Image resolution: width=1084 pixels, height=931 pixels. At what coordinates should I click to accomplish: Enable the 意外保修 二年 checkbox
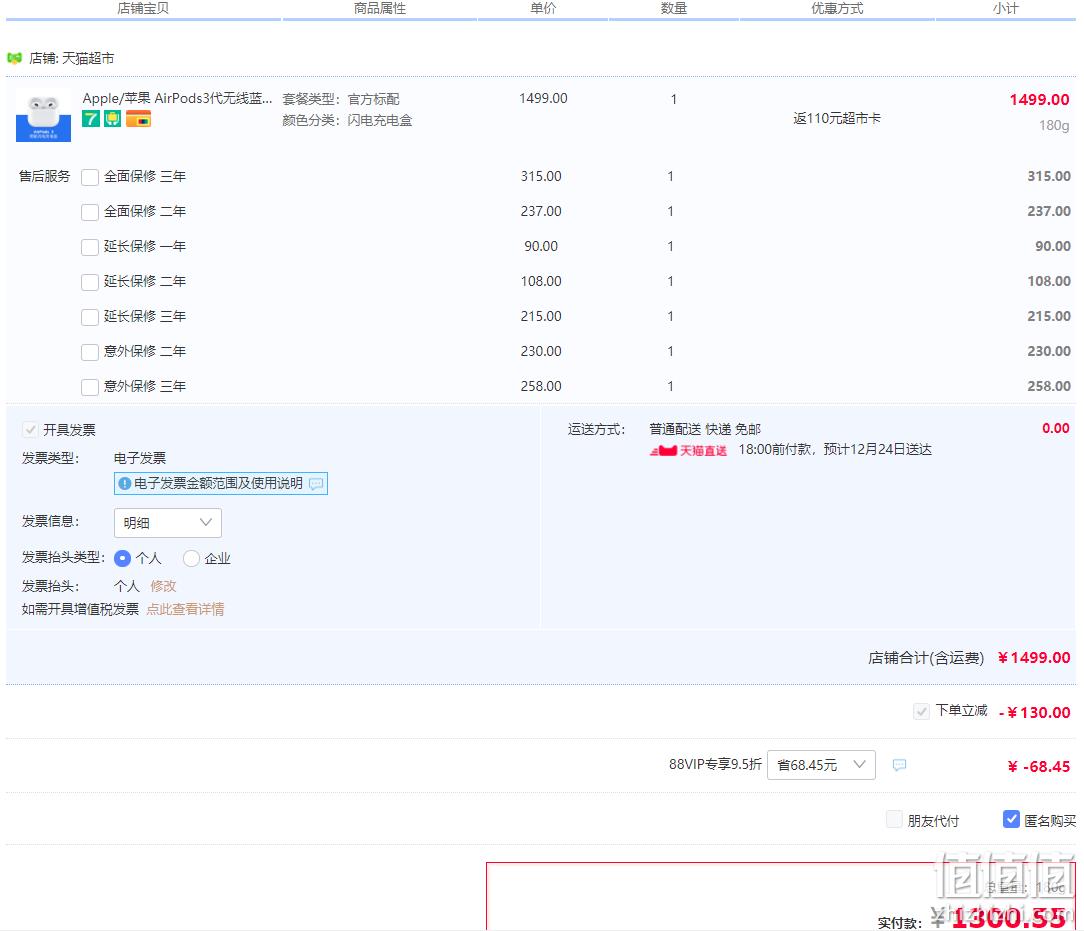(x=90, y=352)
